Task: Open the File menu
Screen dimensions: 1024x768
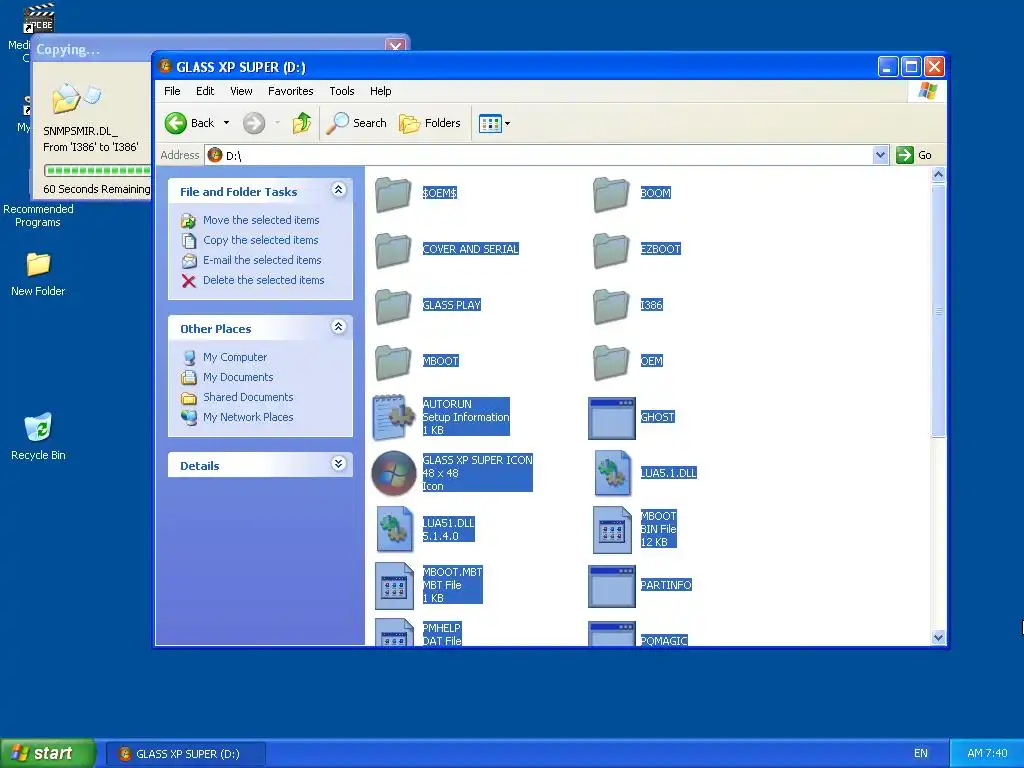Action: tap(172, 91)
